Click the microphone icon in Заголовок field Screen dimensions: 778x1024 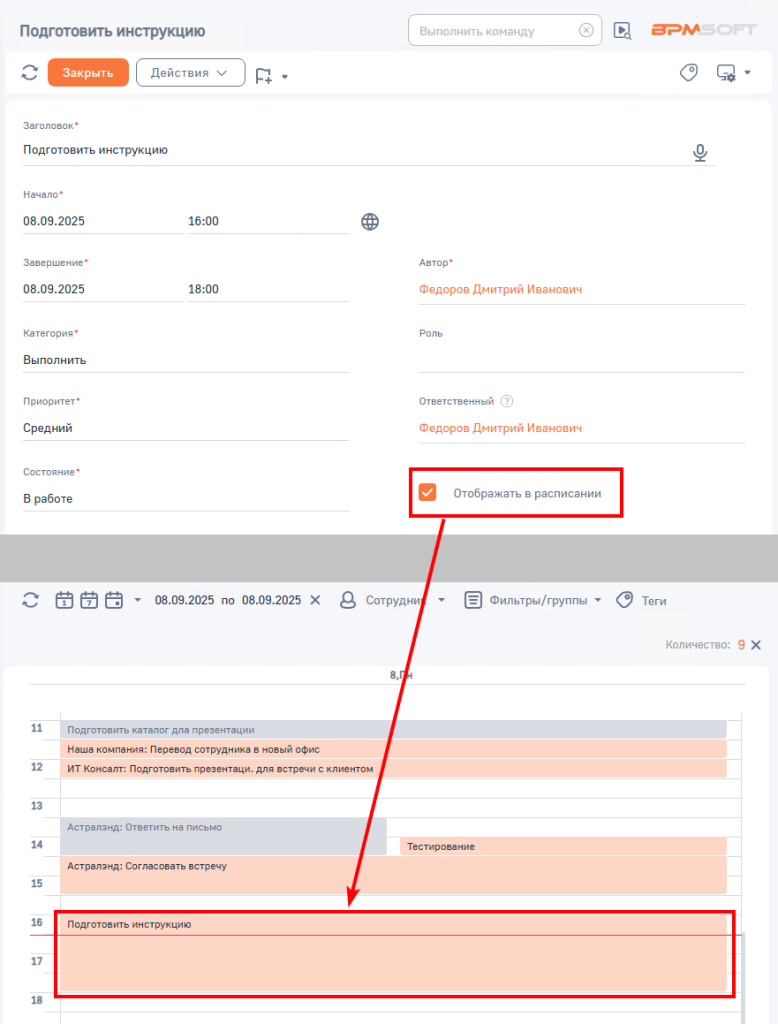700,152
